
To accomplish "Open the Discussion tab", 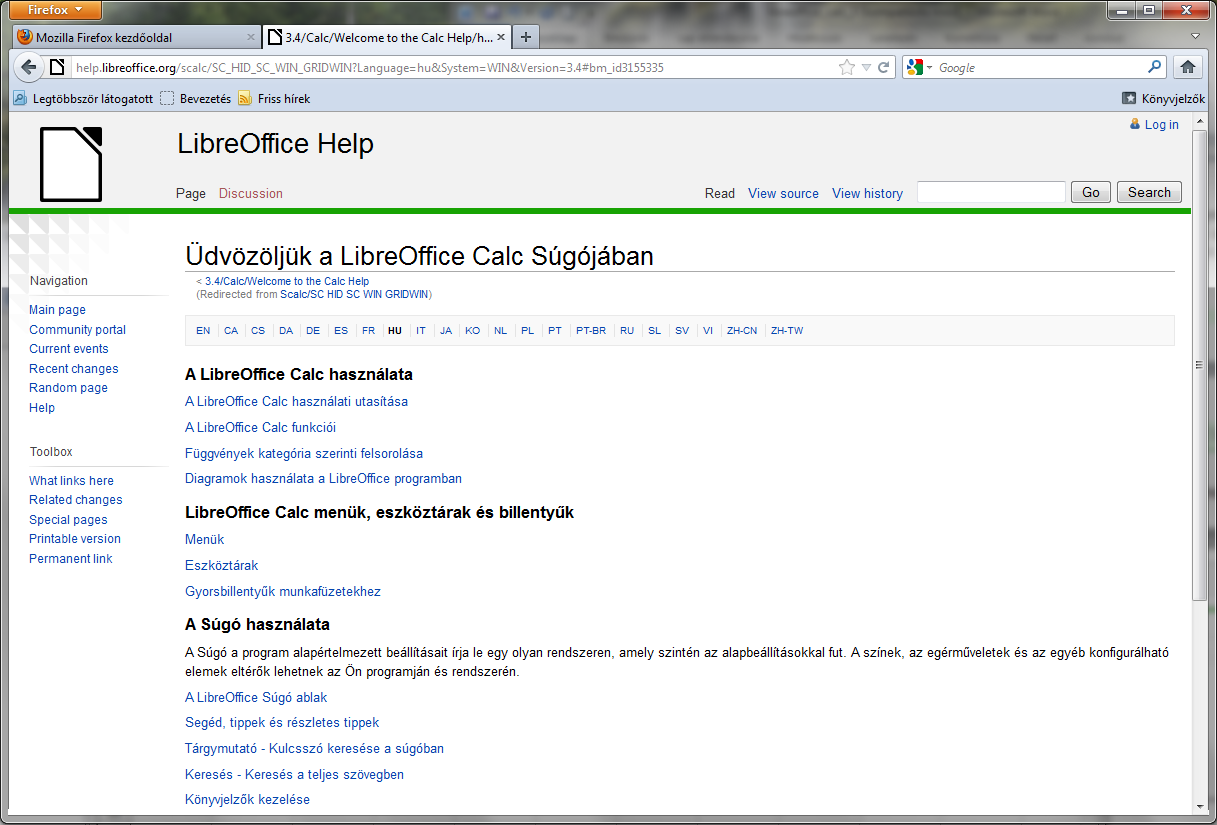I will tap(251, 193).
